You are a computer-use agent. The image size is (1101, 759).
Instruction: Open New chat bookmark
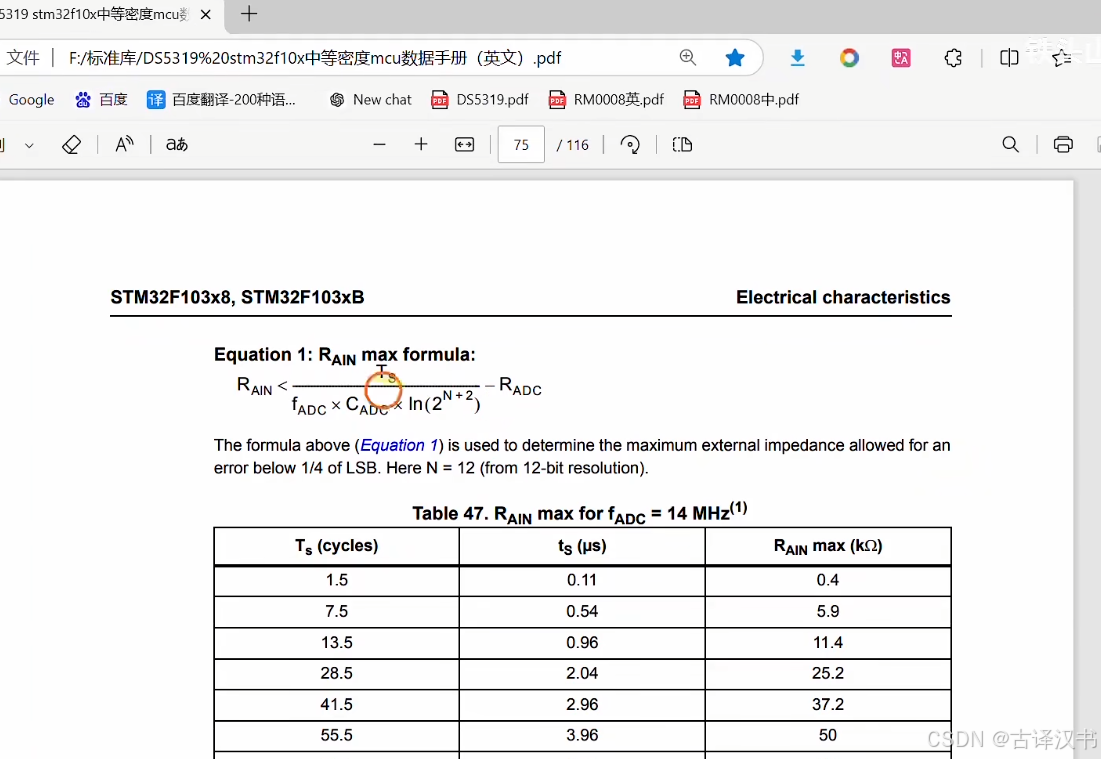tap(371, 100)
